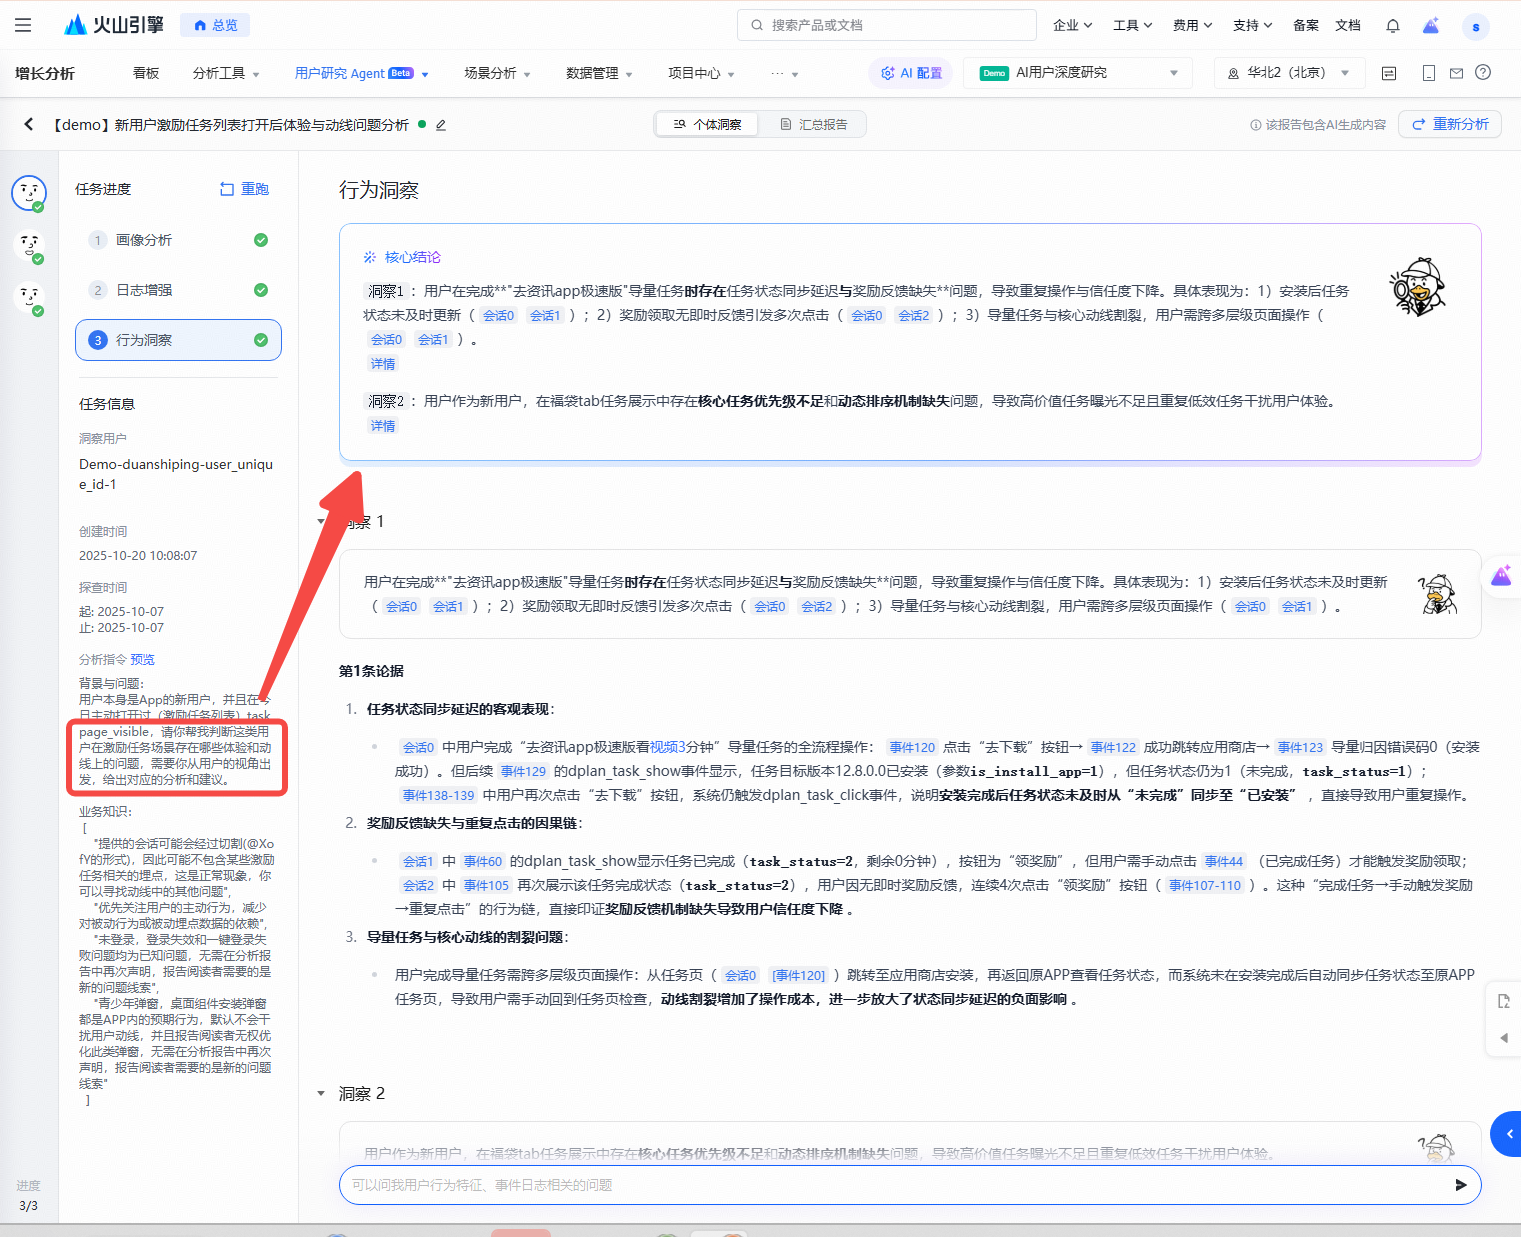1521x1237 pixels.
Task: Open the hamburger navigation menu
Action: 23,25
